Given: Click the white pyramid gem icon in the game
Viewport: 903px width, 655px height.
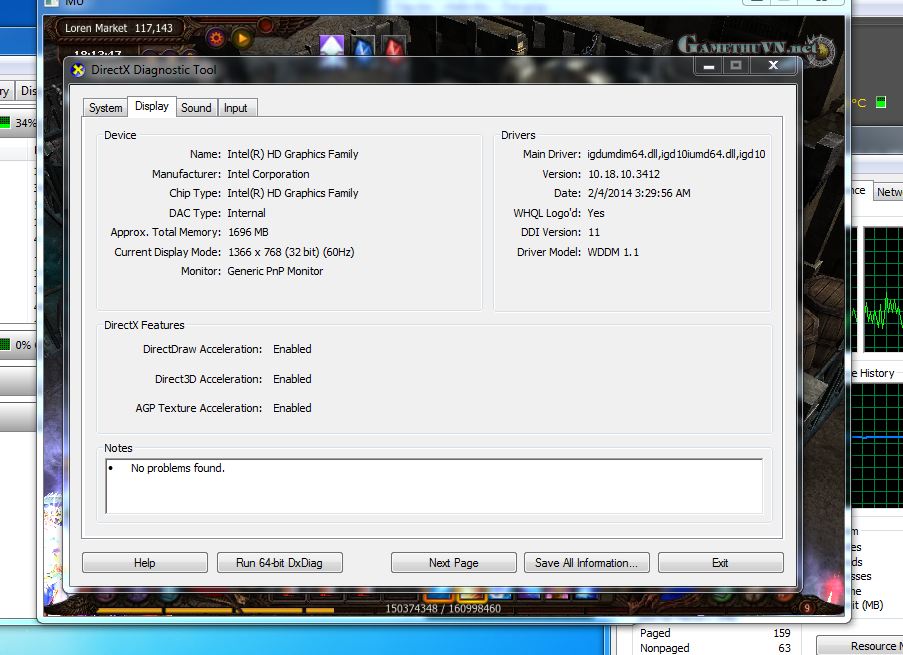Looking at the screenshot, I should point(332,46).
